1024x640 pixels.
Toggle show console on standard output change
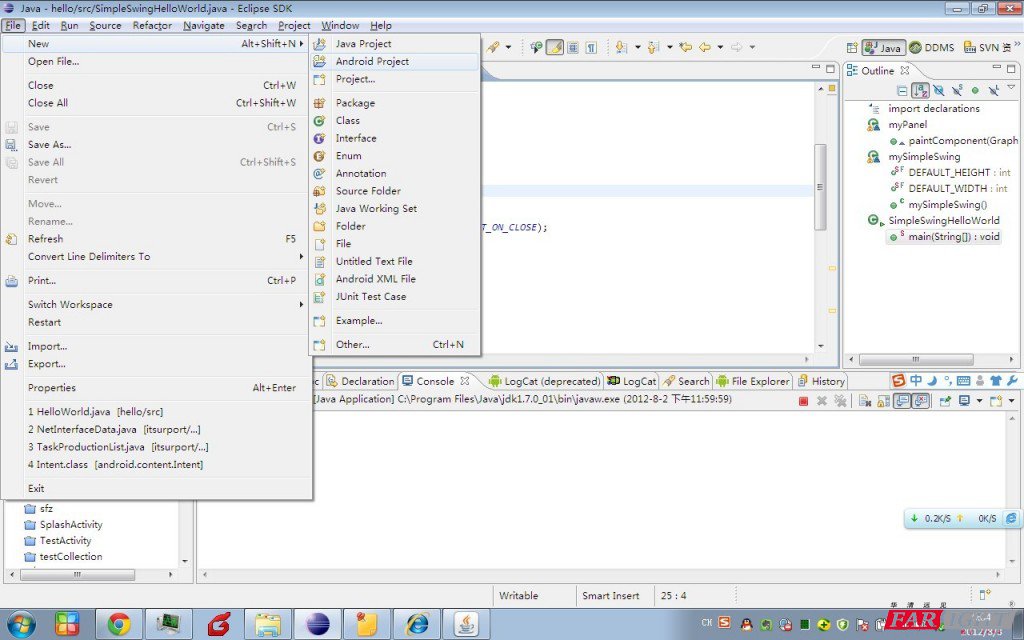[x=902, y=401]
